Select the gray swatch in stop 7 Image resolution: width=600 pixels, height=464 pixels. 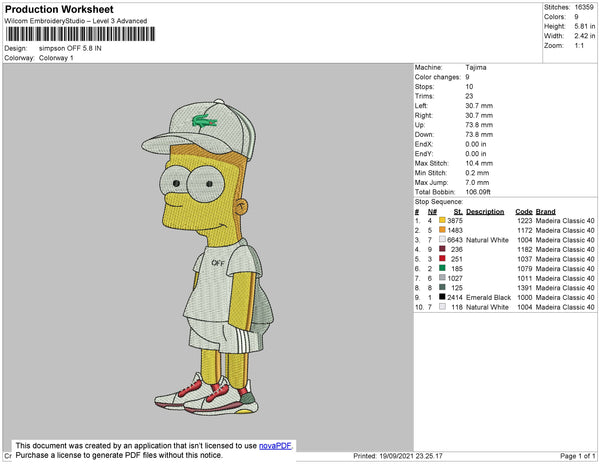[x=442, y=278]
